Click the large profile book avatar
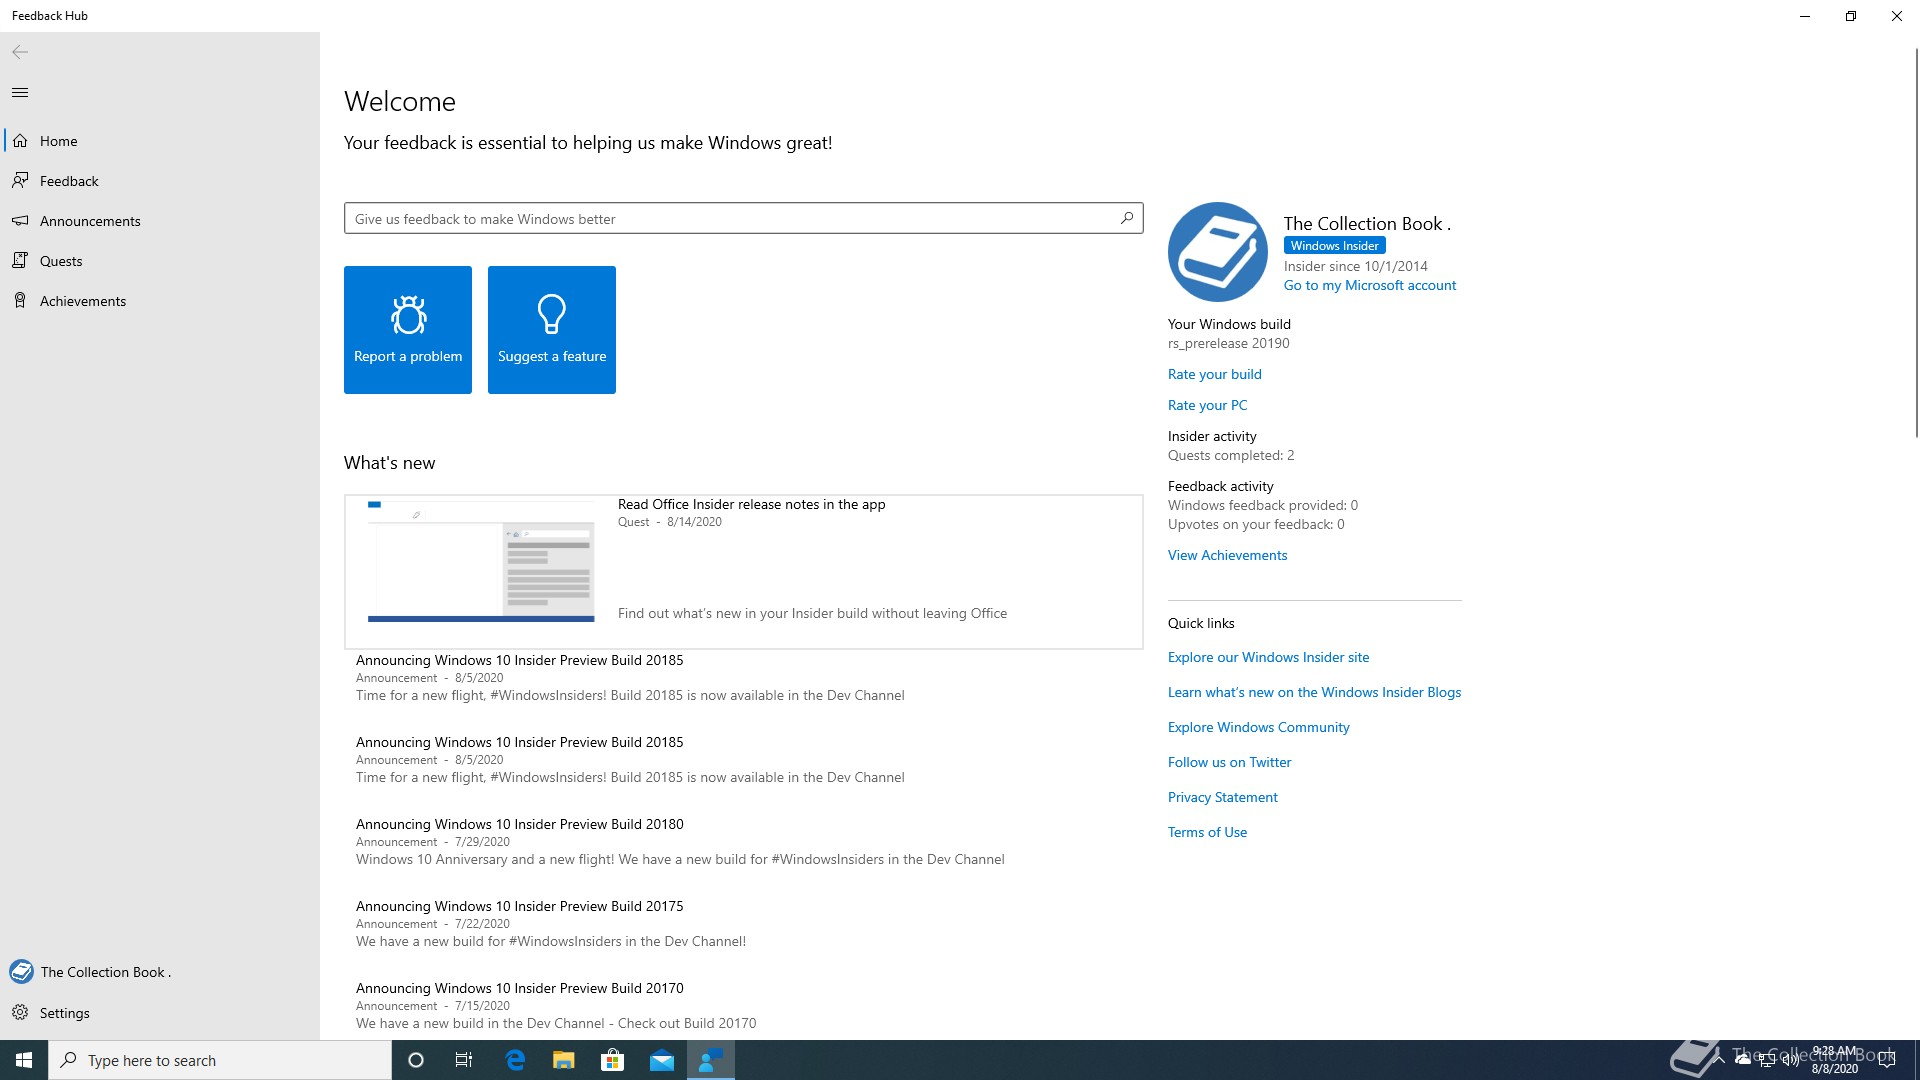This screenshot has width=1920, height=1080. click(x=1217, y=252)
